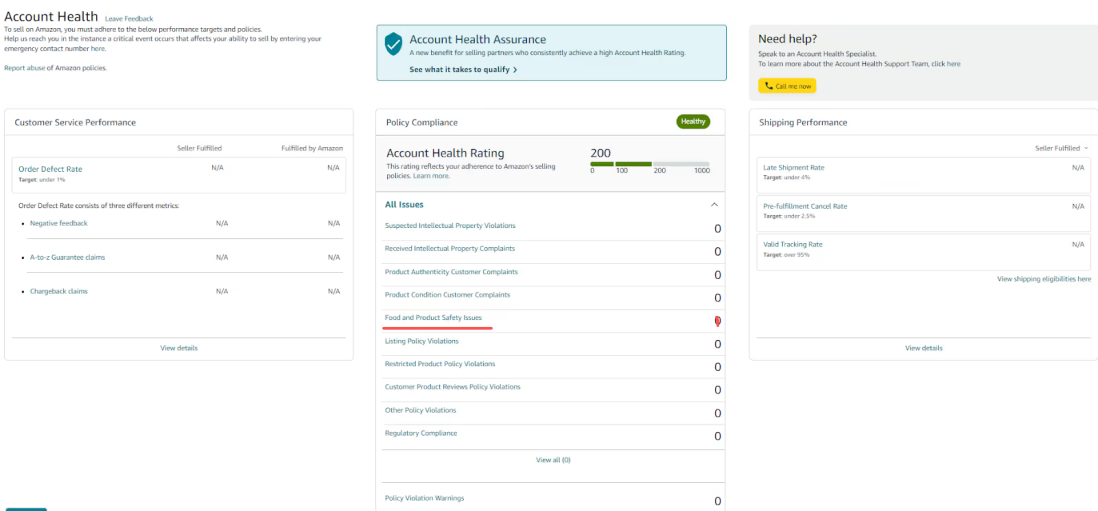Image resolution: width=1098 pixels, height=511 pixels.
Task: Click the Account Health Rating value 200
Action: click(601, 153)
